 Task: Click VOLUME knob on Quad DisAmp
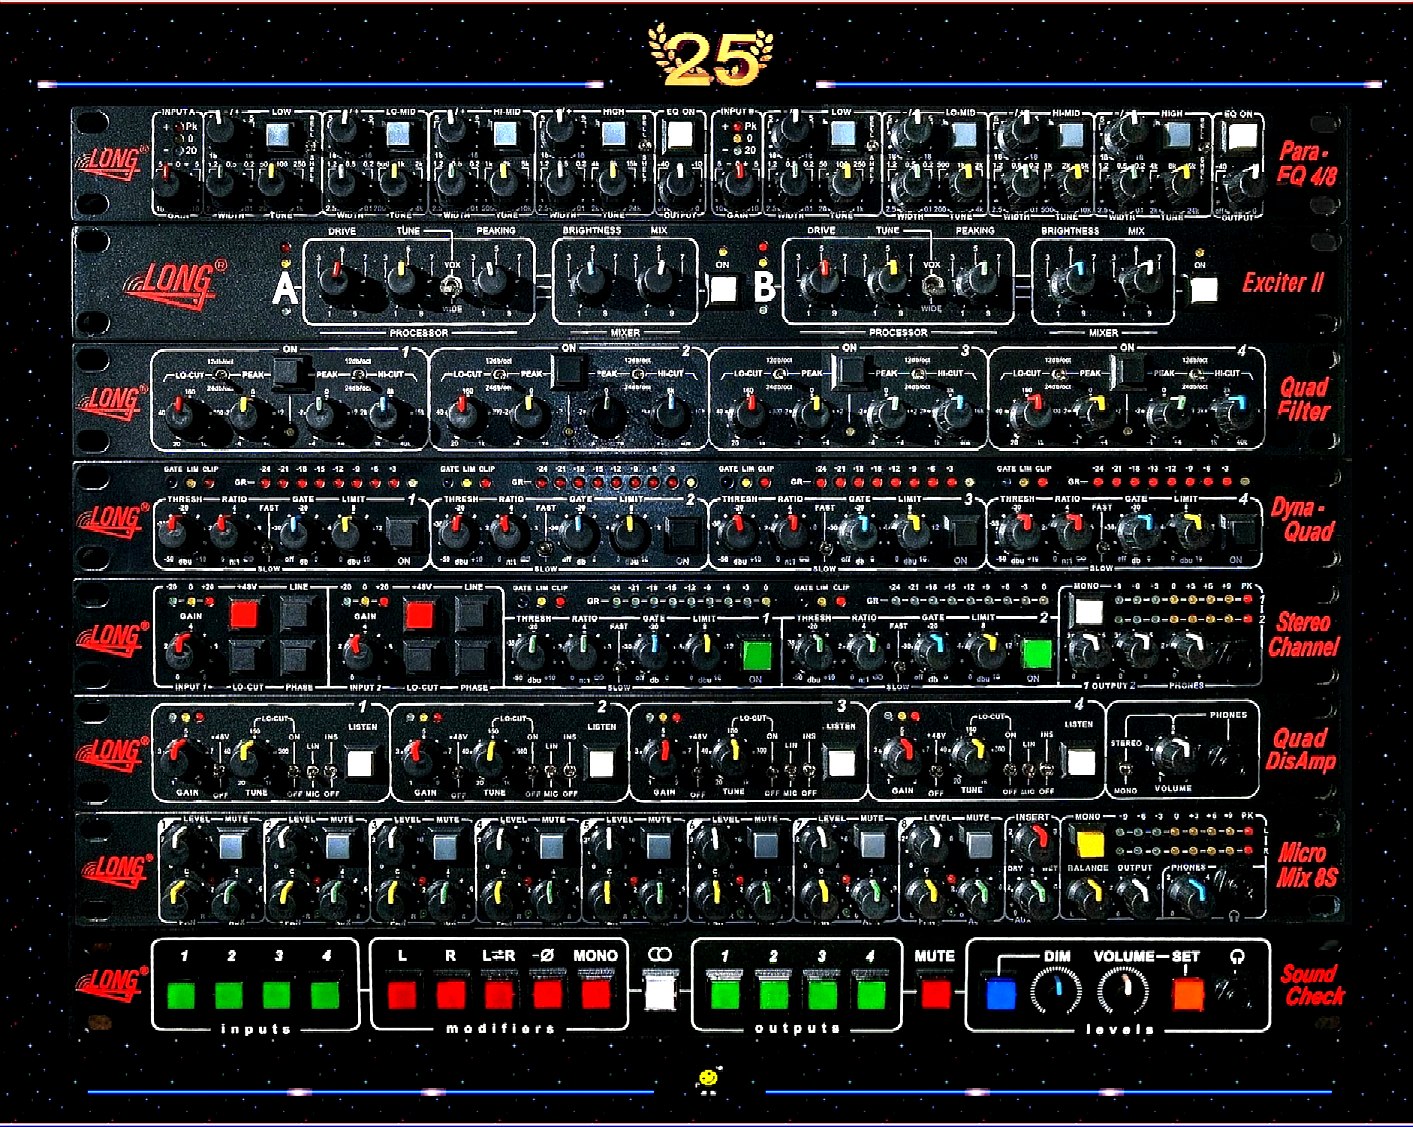(1172, 757)
